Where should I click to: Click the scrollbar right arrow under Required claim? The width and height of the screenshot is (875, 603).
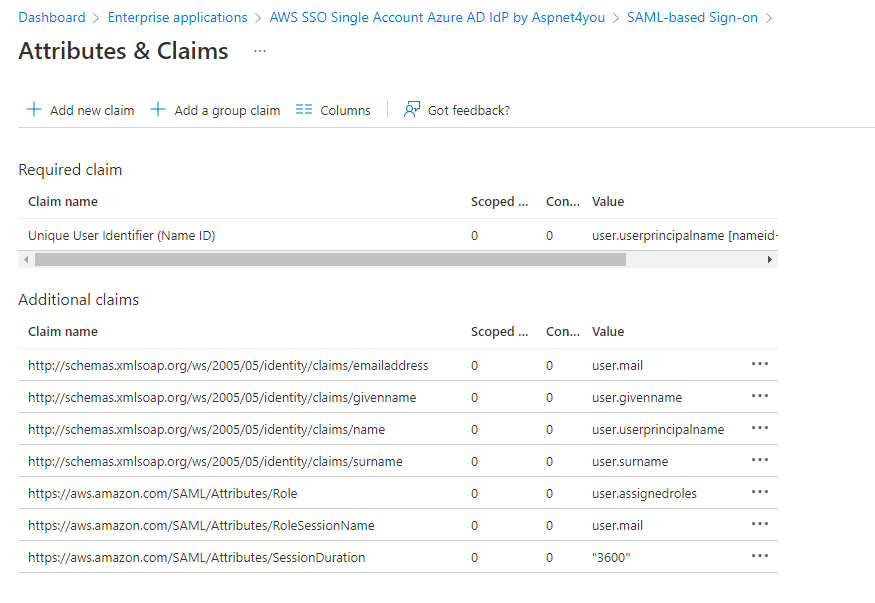pos(770,259)
